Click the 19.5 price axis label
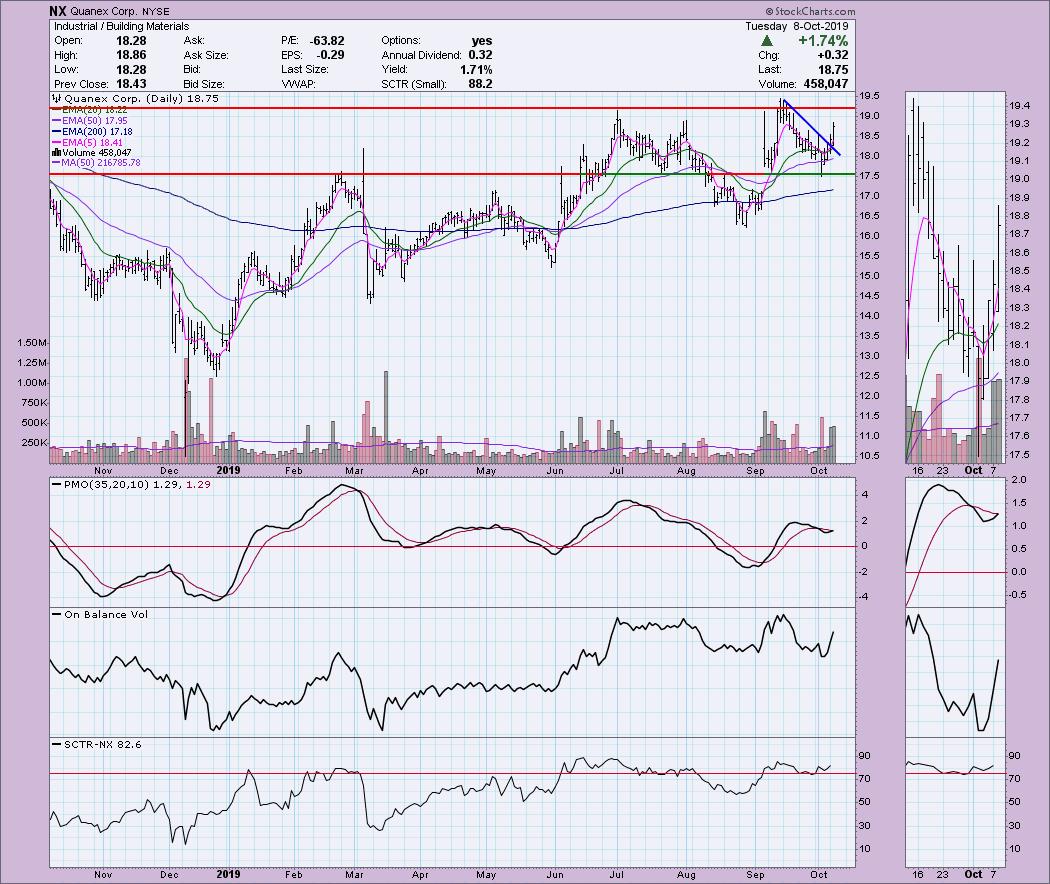1050x884 pixels. tap(871, 96)
